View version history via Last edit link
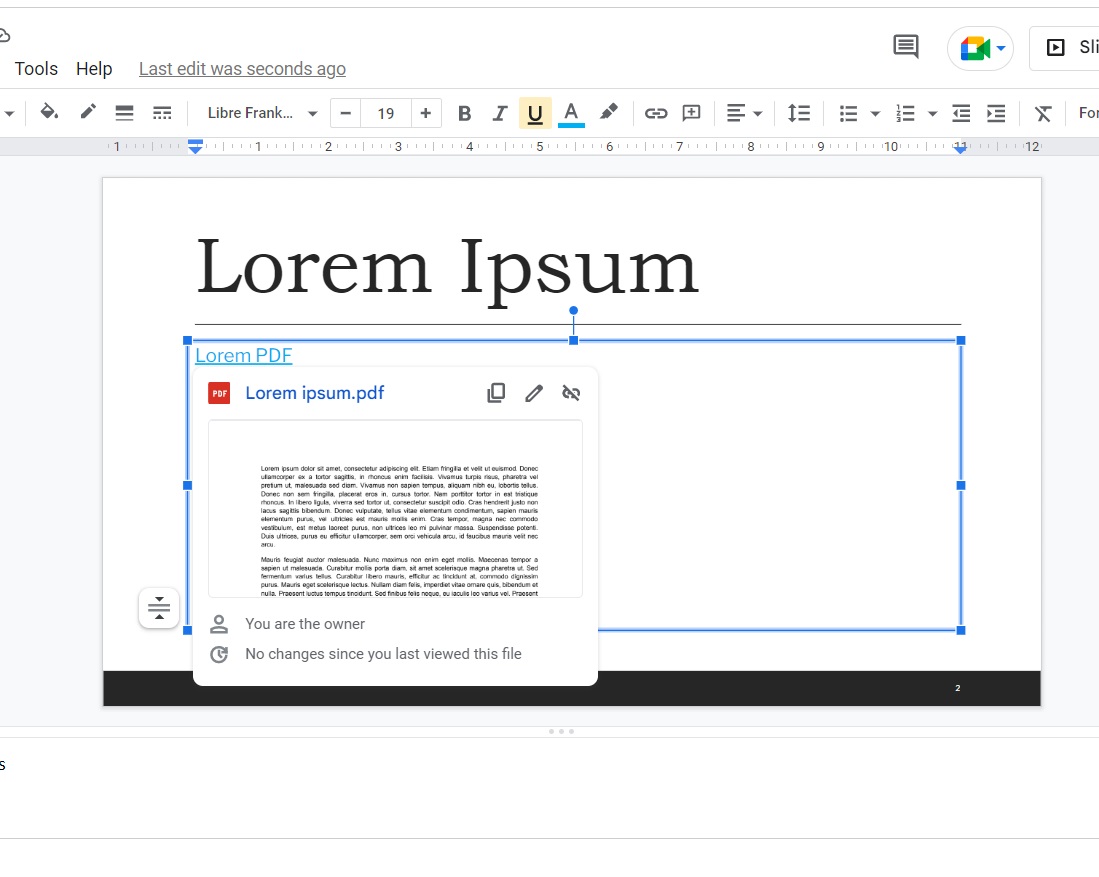 point(241,68)
